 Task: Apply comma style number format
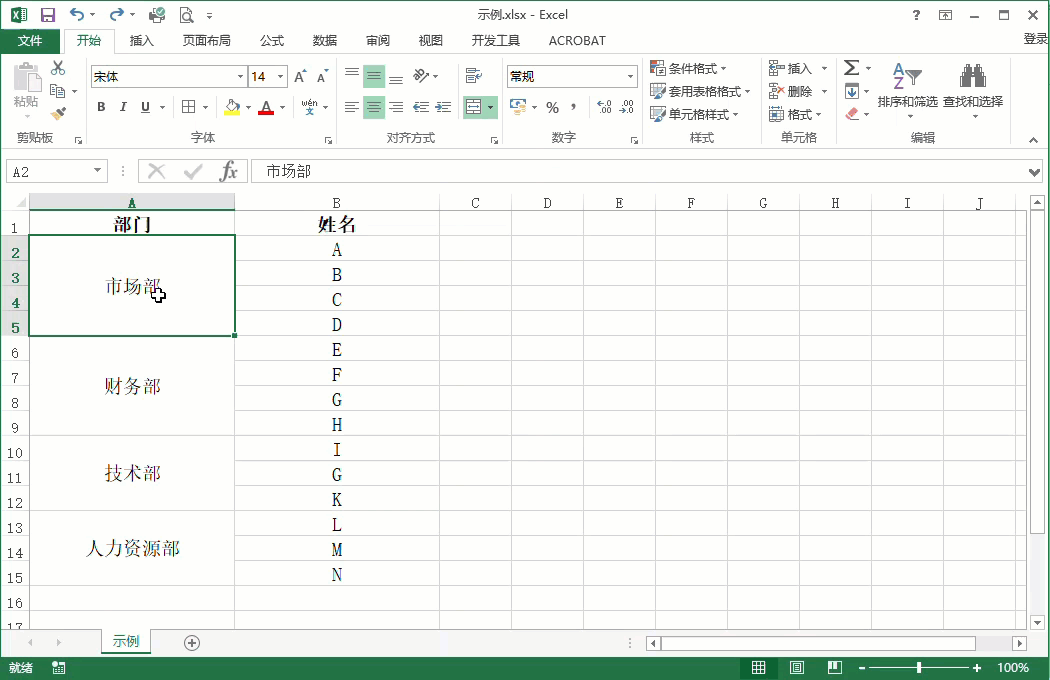(x=574, y=107)
